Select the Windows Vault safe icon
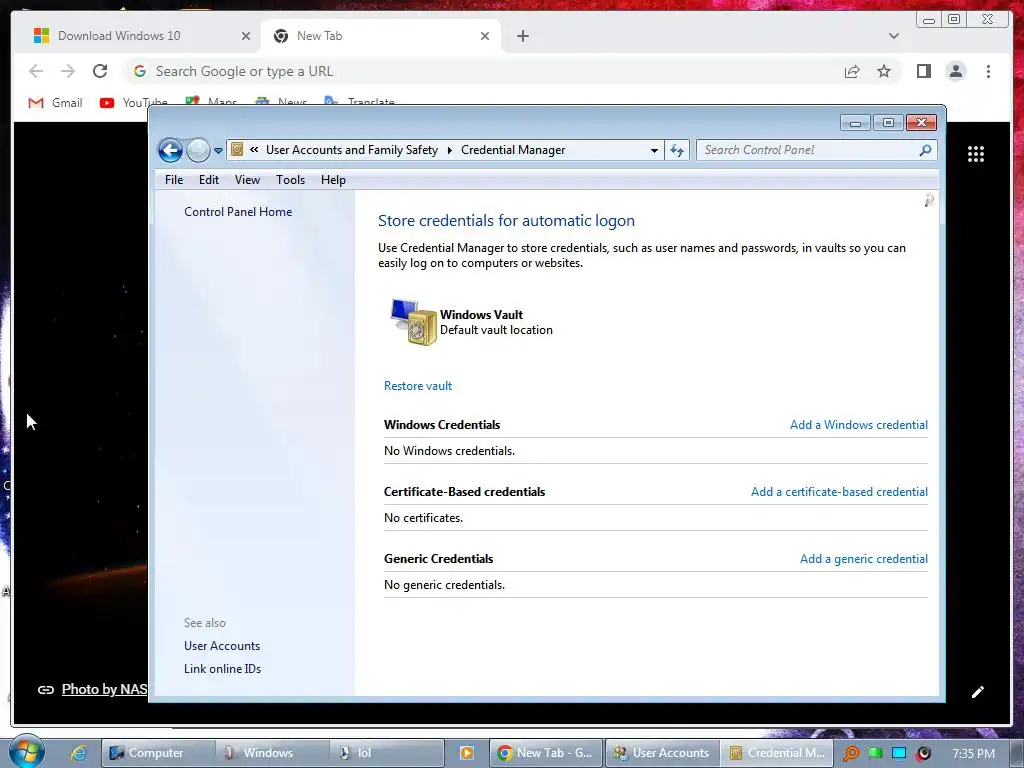This screenshot has width=1024, height=768. point(414,322)
